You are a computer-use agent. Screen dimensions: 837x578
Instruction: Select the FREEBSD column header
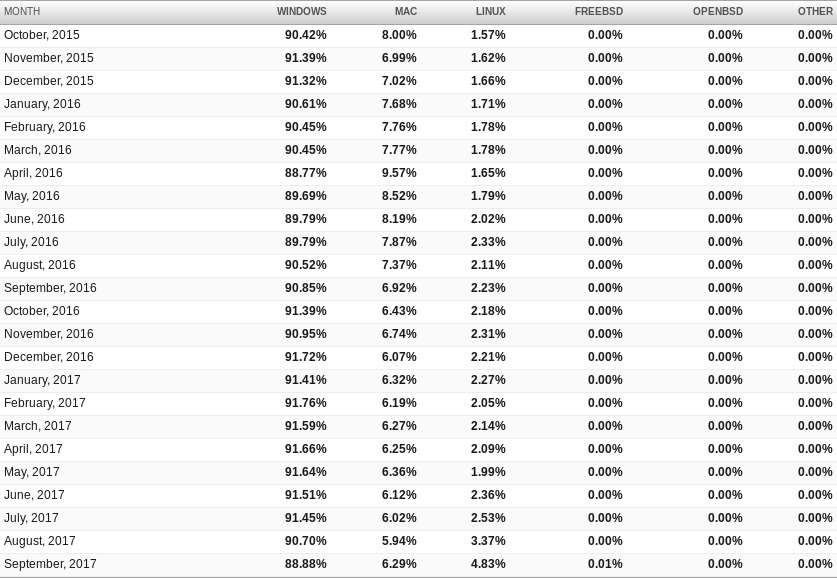tap(598, 11)
